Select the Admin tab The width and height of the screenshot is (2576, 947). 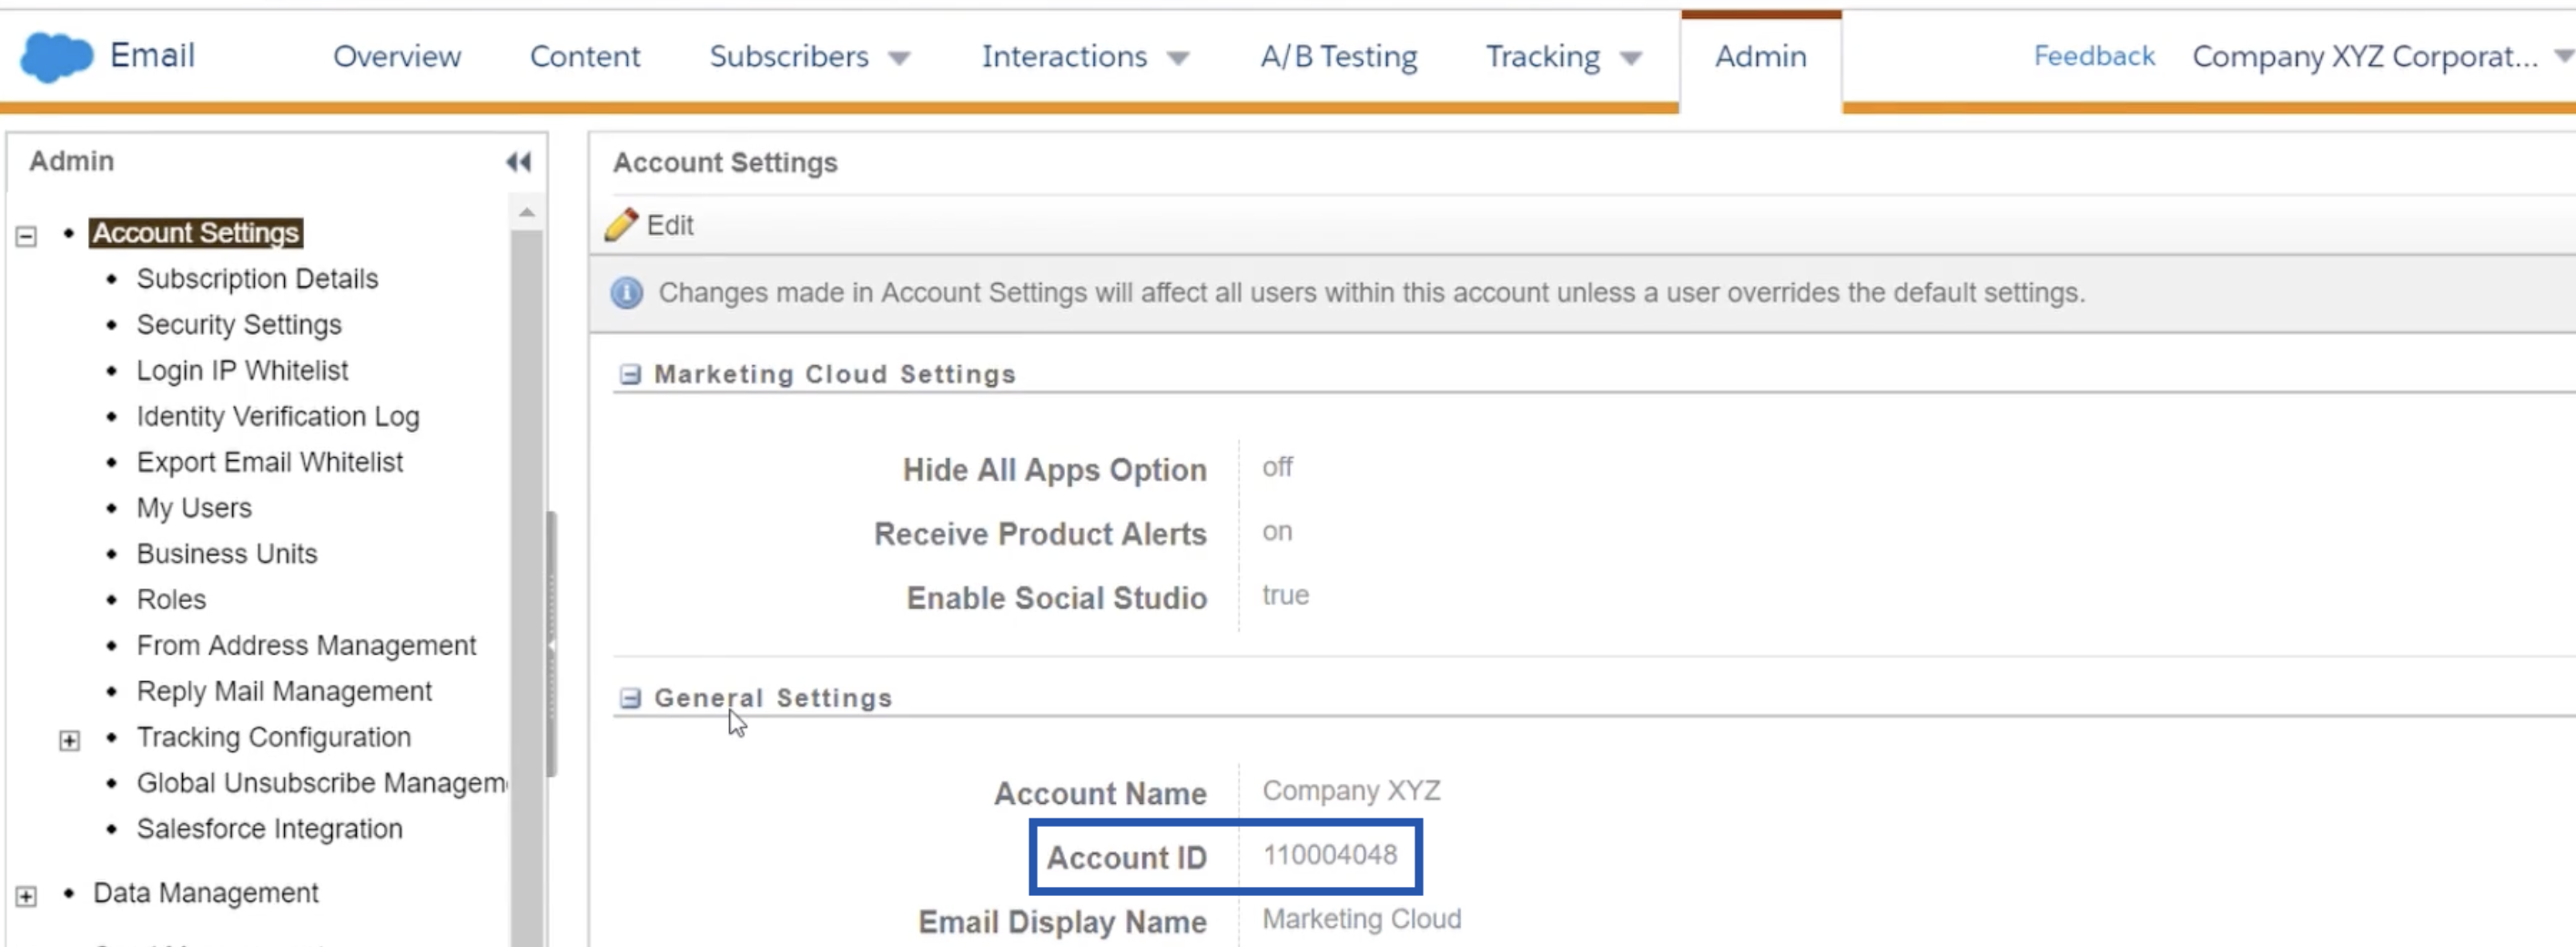(x=1761, y=56)
